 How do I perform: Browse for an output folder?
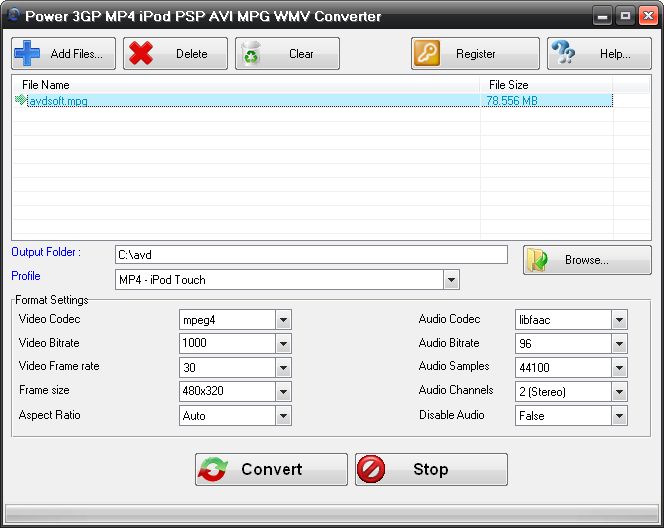click(587, 260)
